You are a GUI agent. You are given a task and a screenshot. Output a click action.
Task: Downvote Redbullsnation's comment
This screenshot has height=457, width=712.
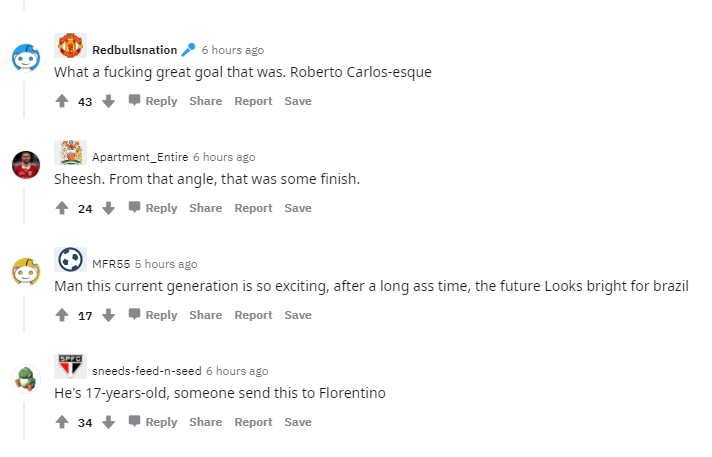(x=109, y=101)
